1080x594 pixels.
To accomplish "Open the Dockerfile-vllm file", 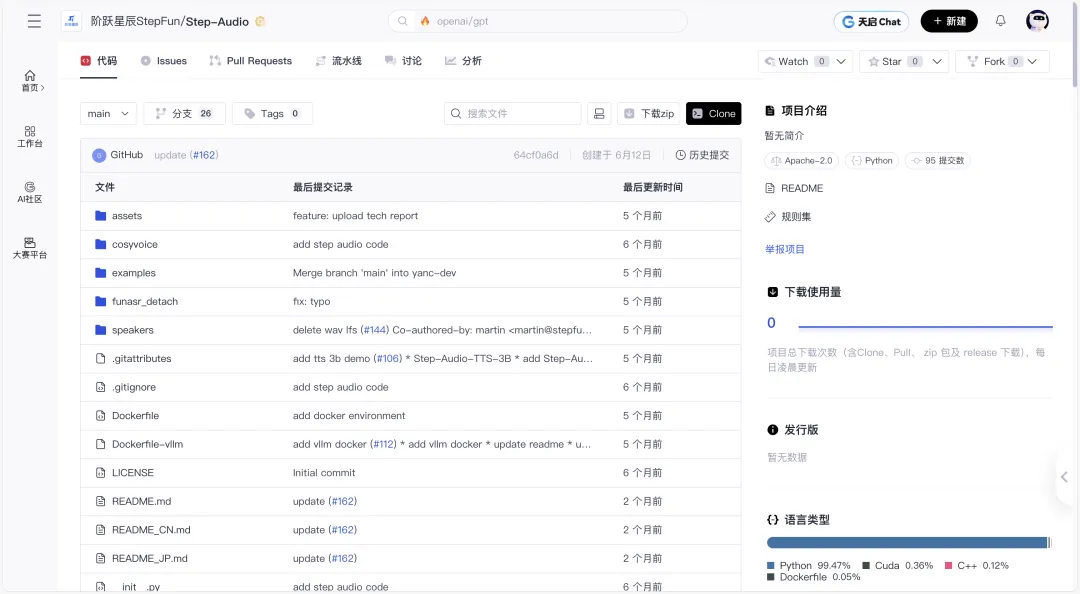I will tap(147, 444).
